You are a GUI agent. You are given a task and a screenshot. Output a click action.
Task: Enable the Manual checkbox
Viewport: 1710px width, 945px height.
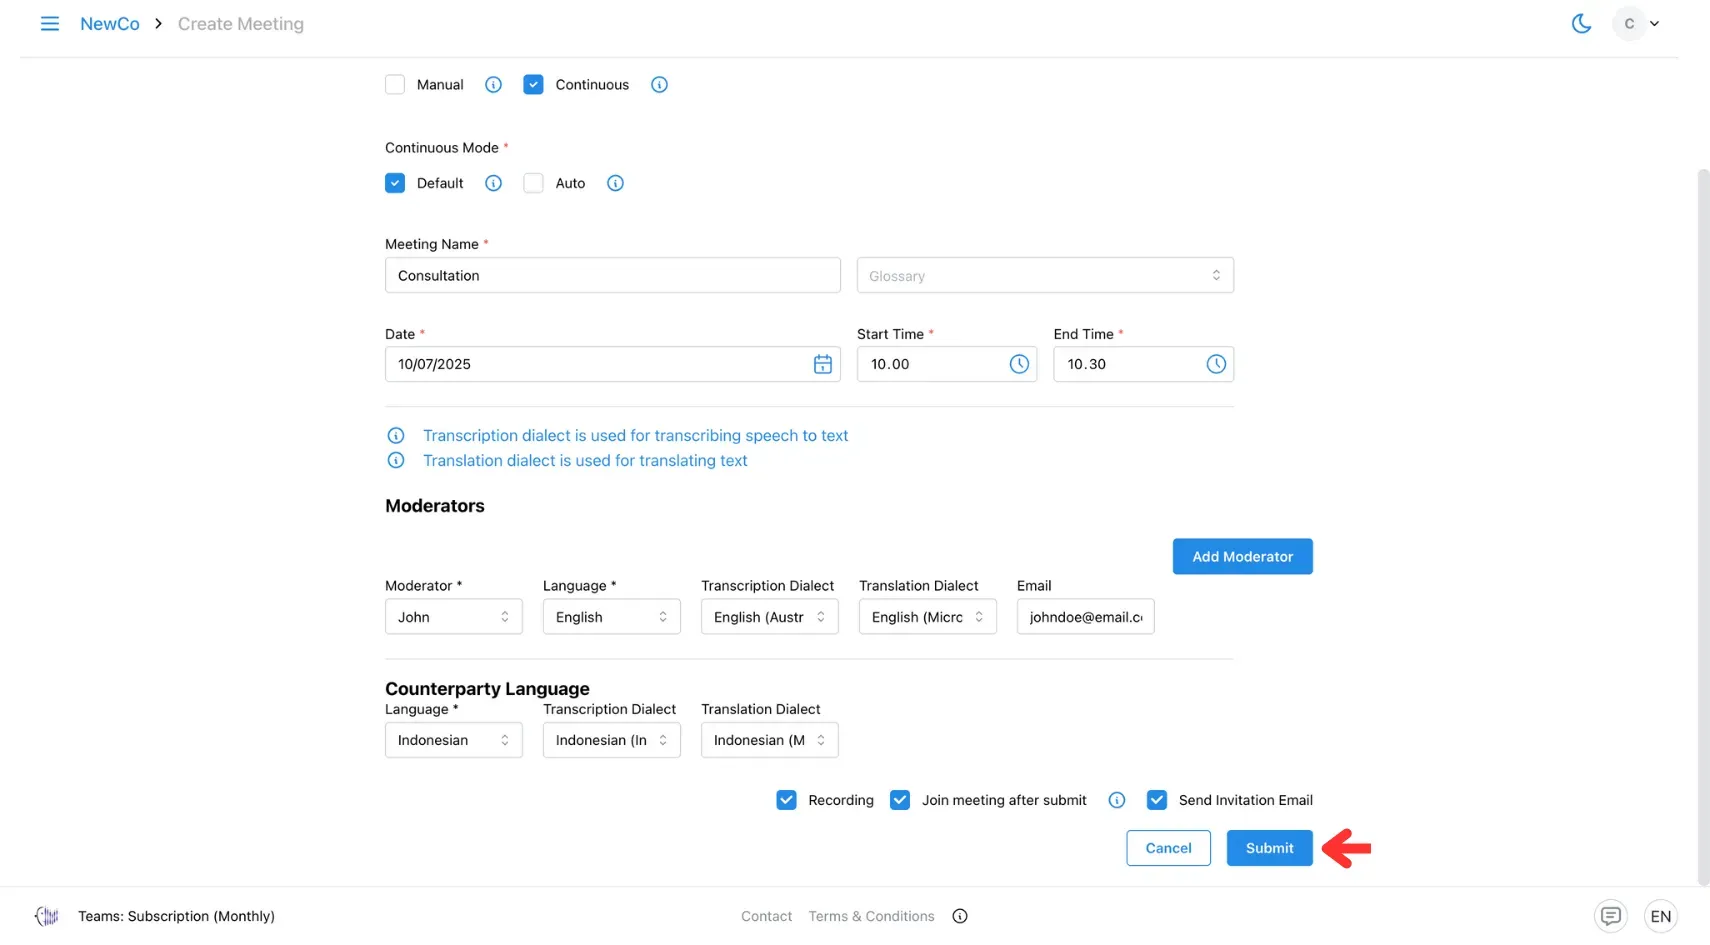[395, 85]
